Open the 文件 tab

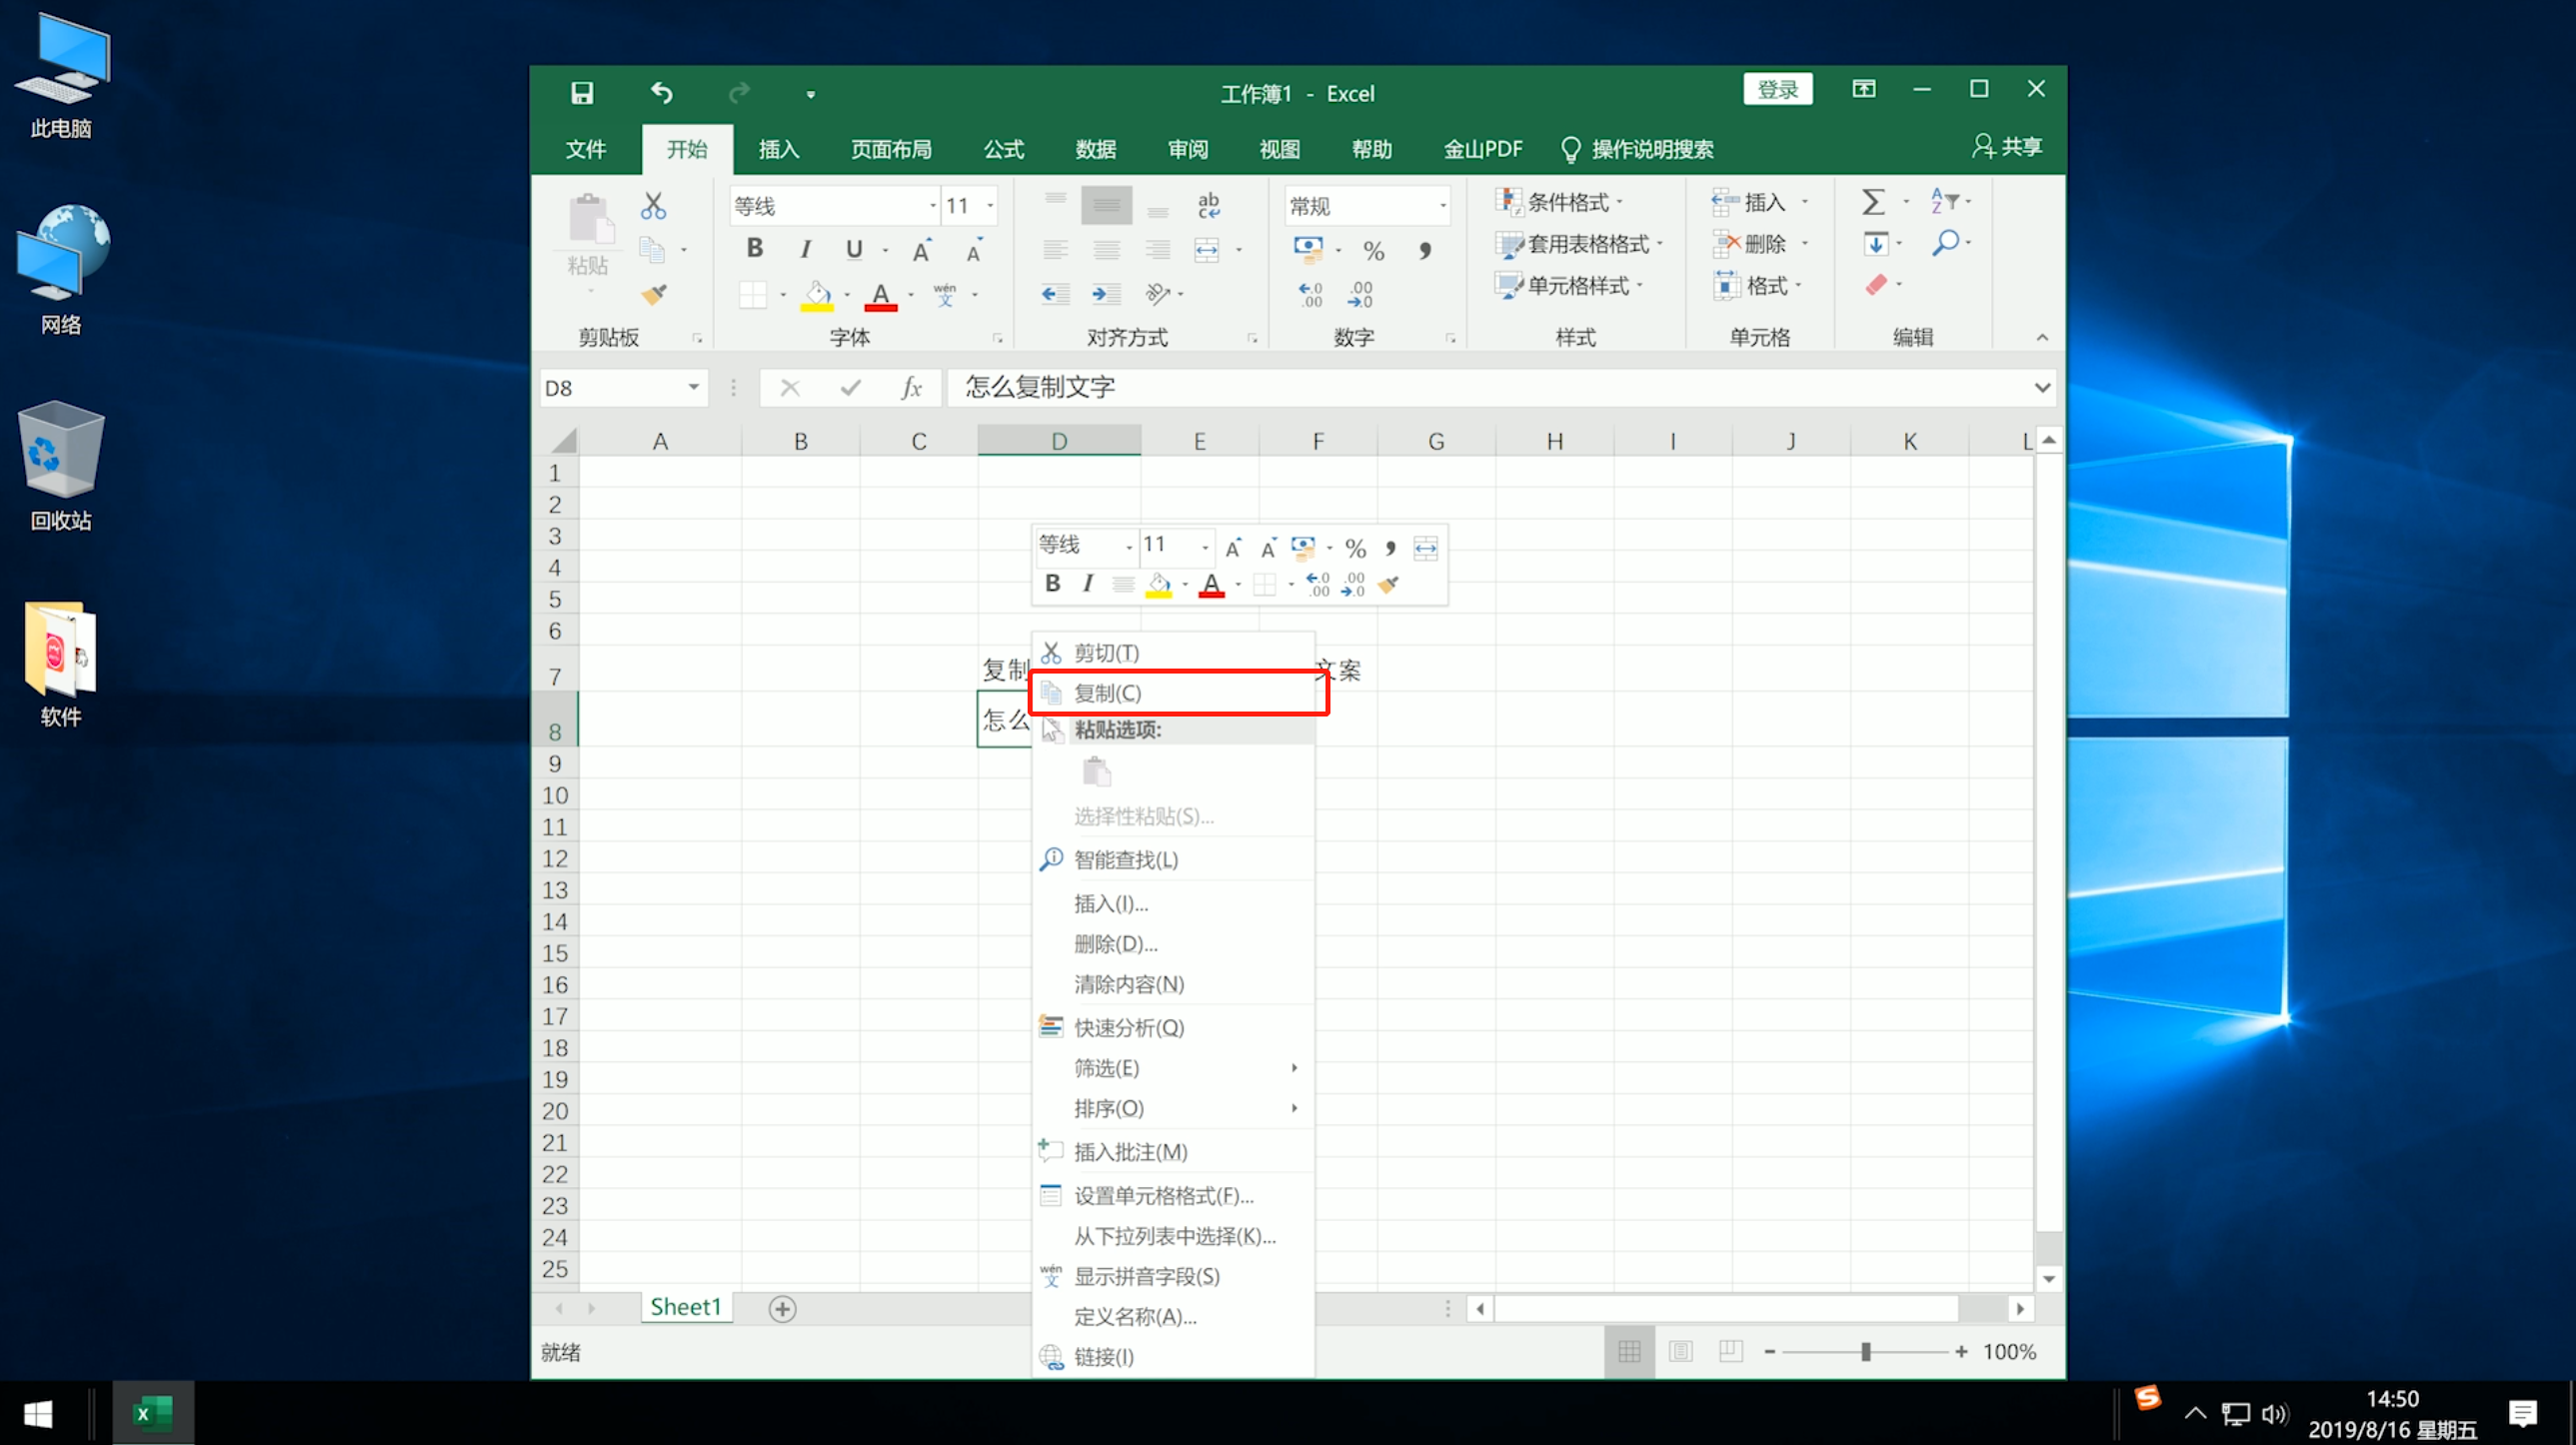(x=586, y=150)
